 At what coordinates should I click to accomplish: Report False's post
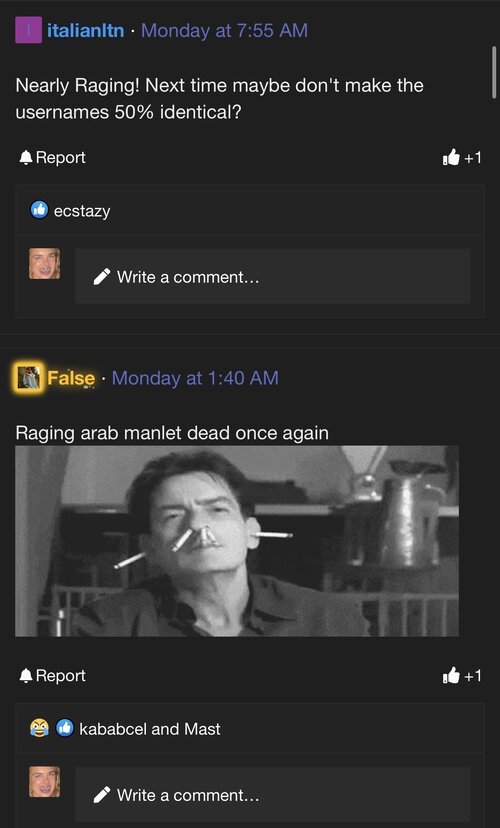tap(52, 676)
